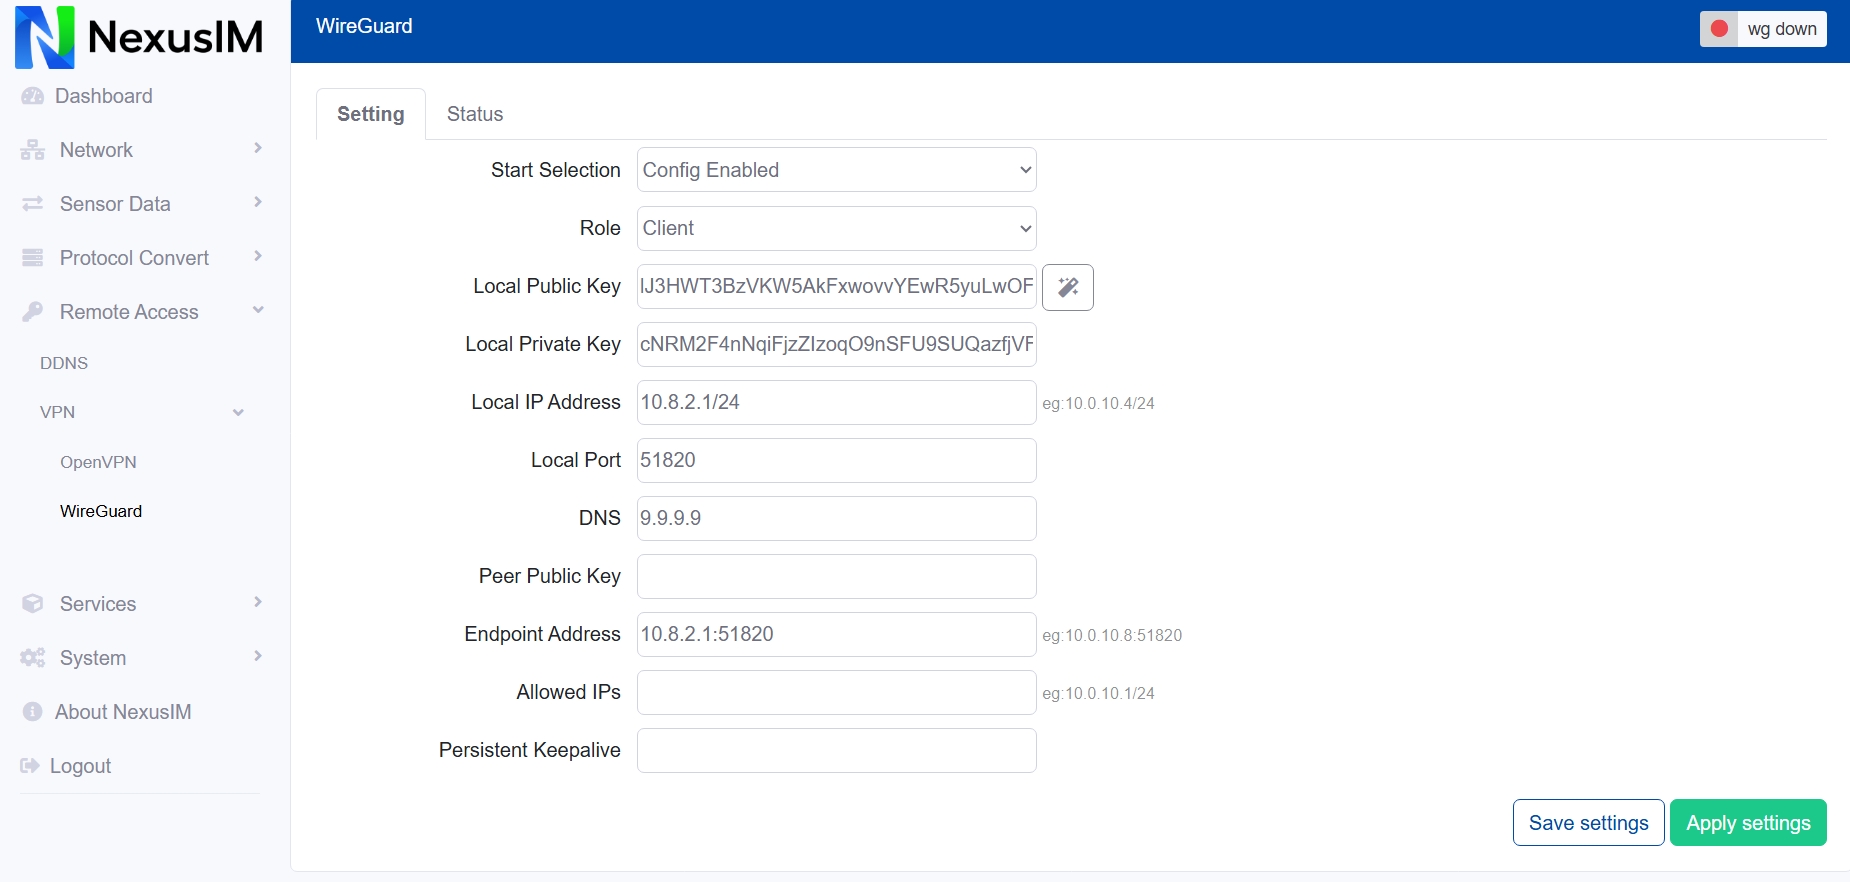The width and height of the screenshot is (1850, 882).
Task: Click the Sensor Data arrows icon
Action: point(33,204)
